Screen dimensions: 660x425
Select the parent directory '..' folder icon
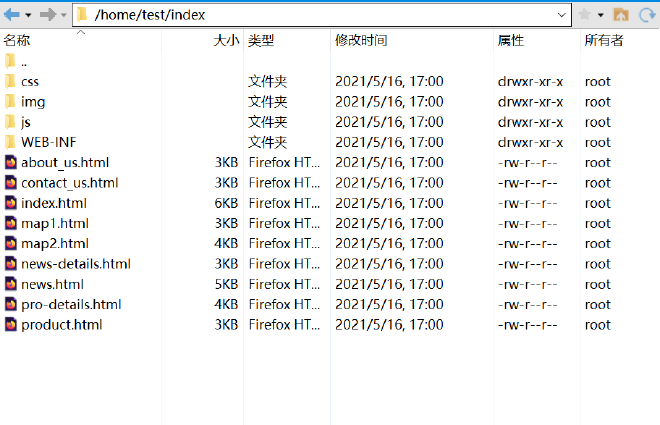pos(10,61)
